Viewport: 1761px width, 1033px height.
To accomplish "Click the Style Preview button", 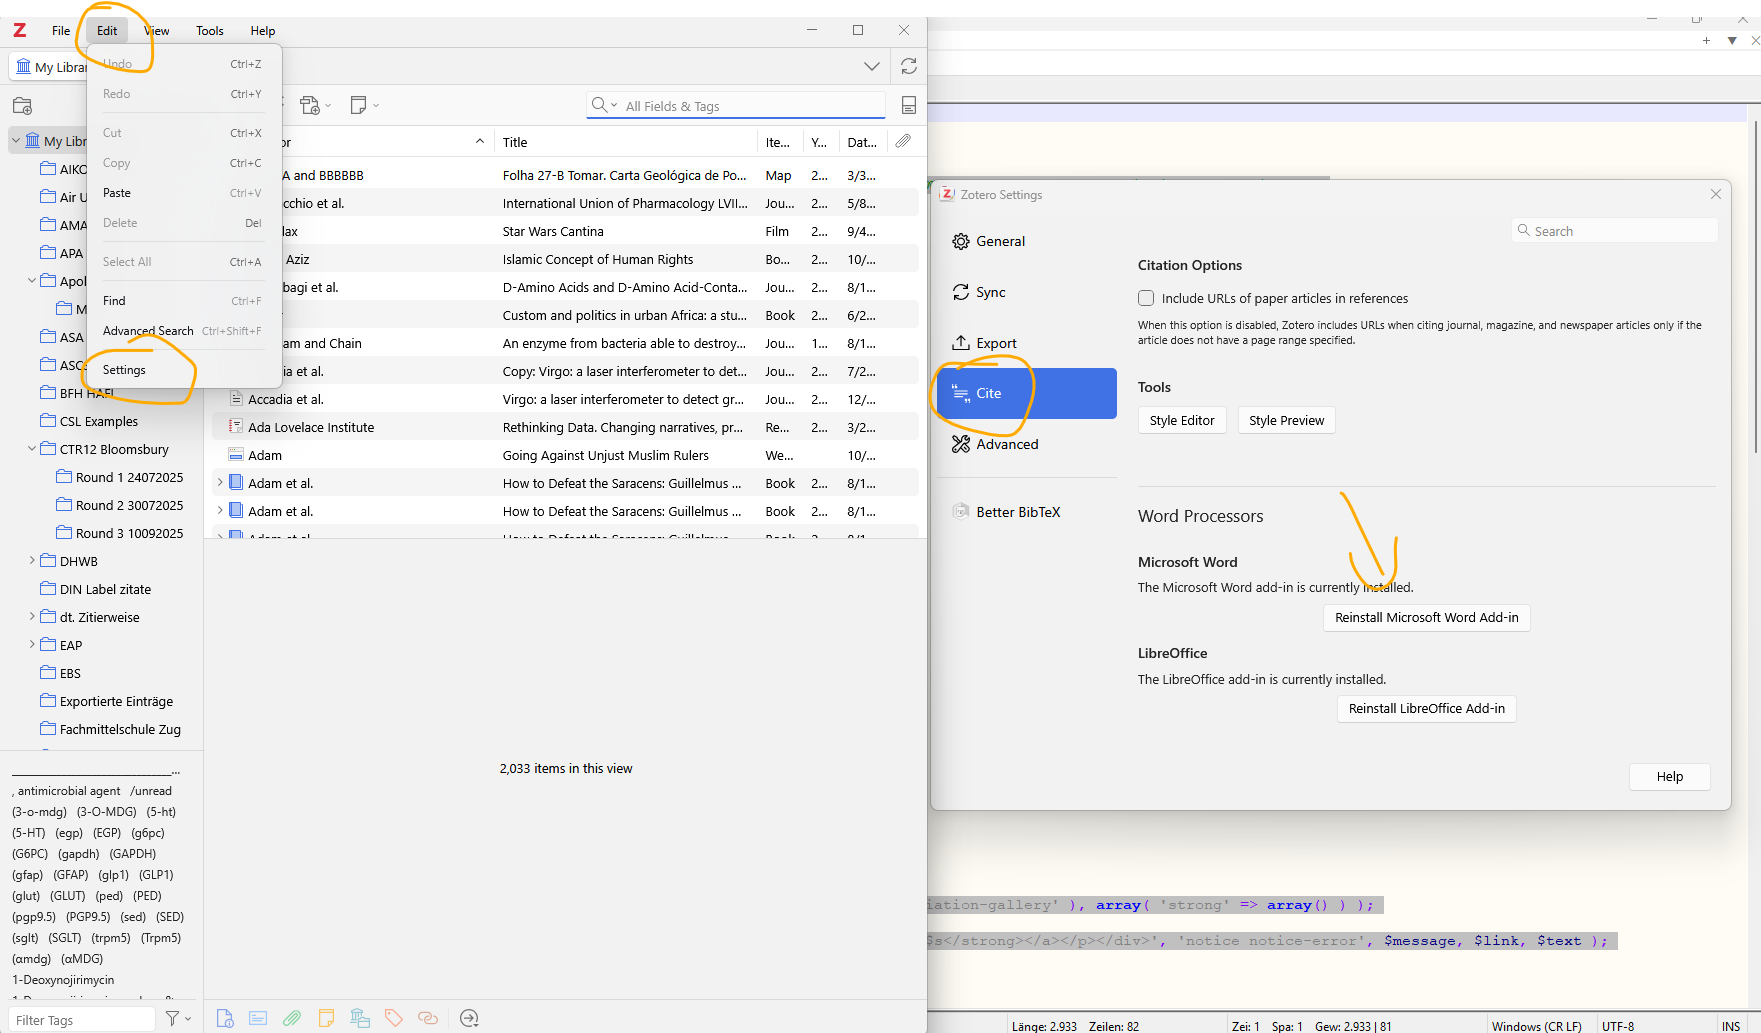I will (1286, 420).
